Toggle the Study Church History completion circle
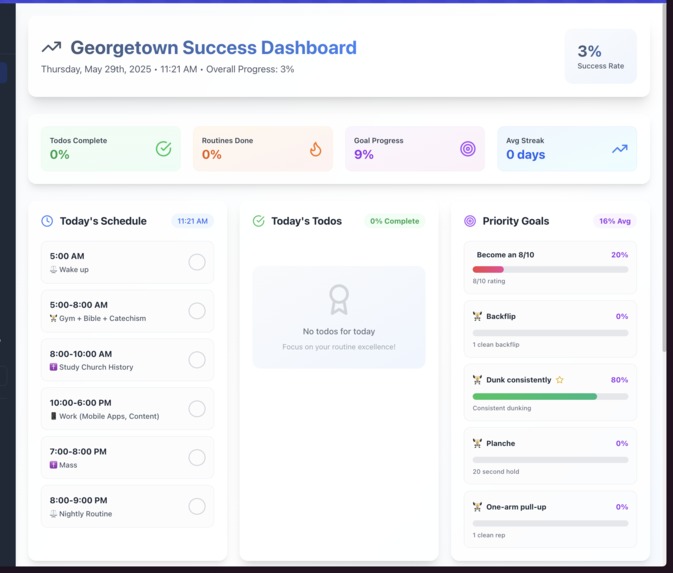Screen dimensions: 673x573 click(197, 360)
